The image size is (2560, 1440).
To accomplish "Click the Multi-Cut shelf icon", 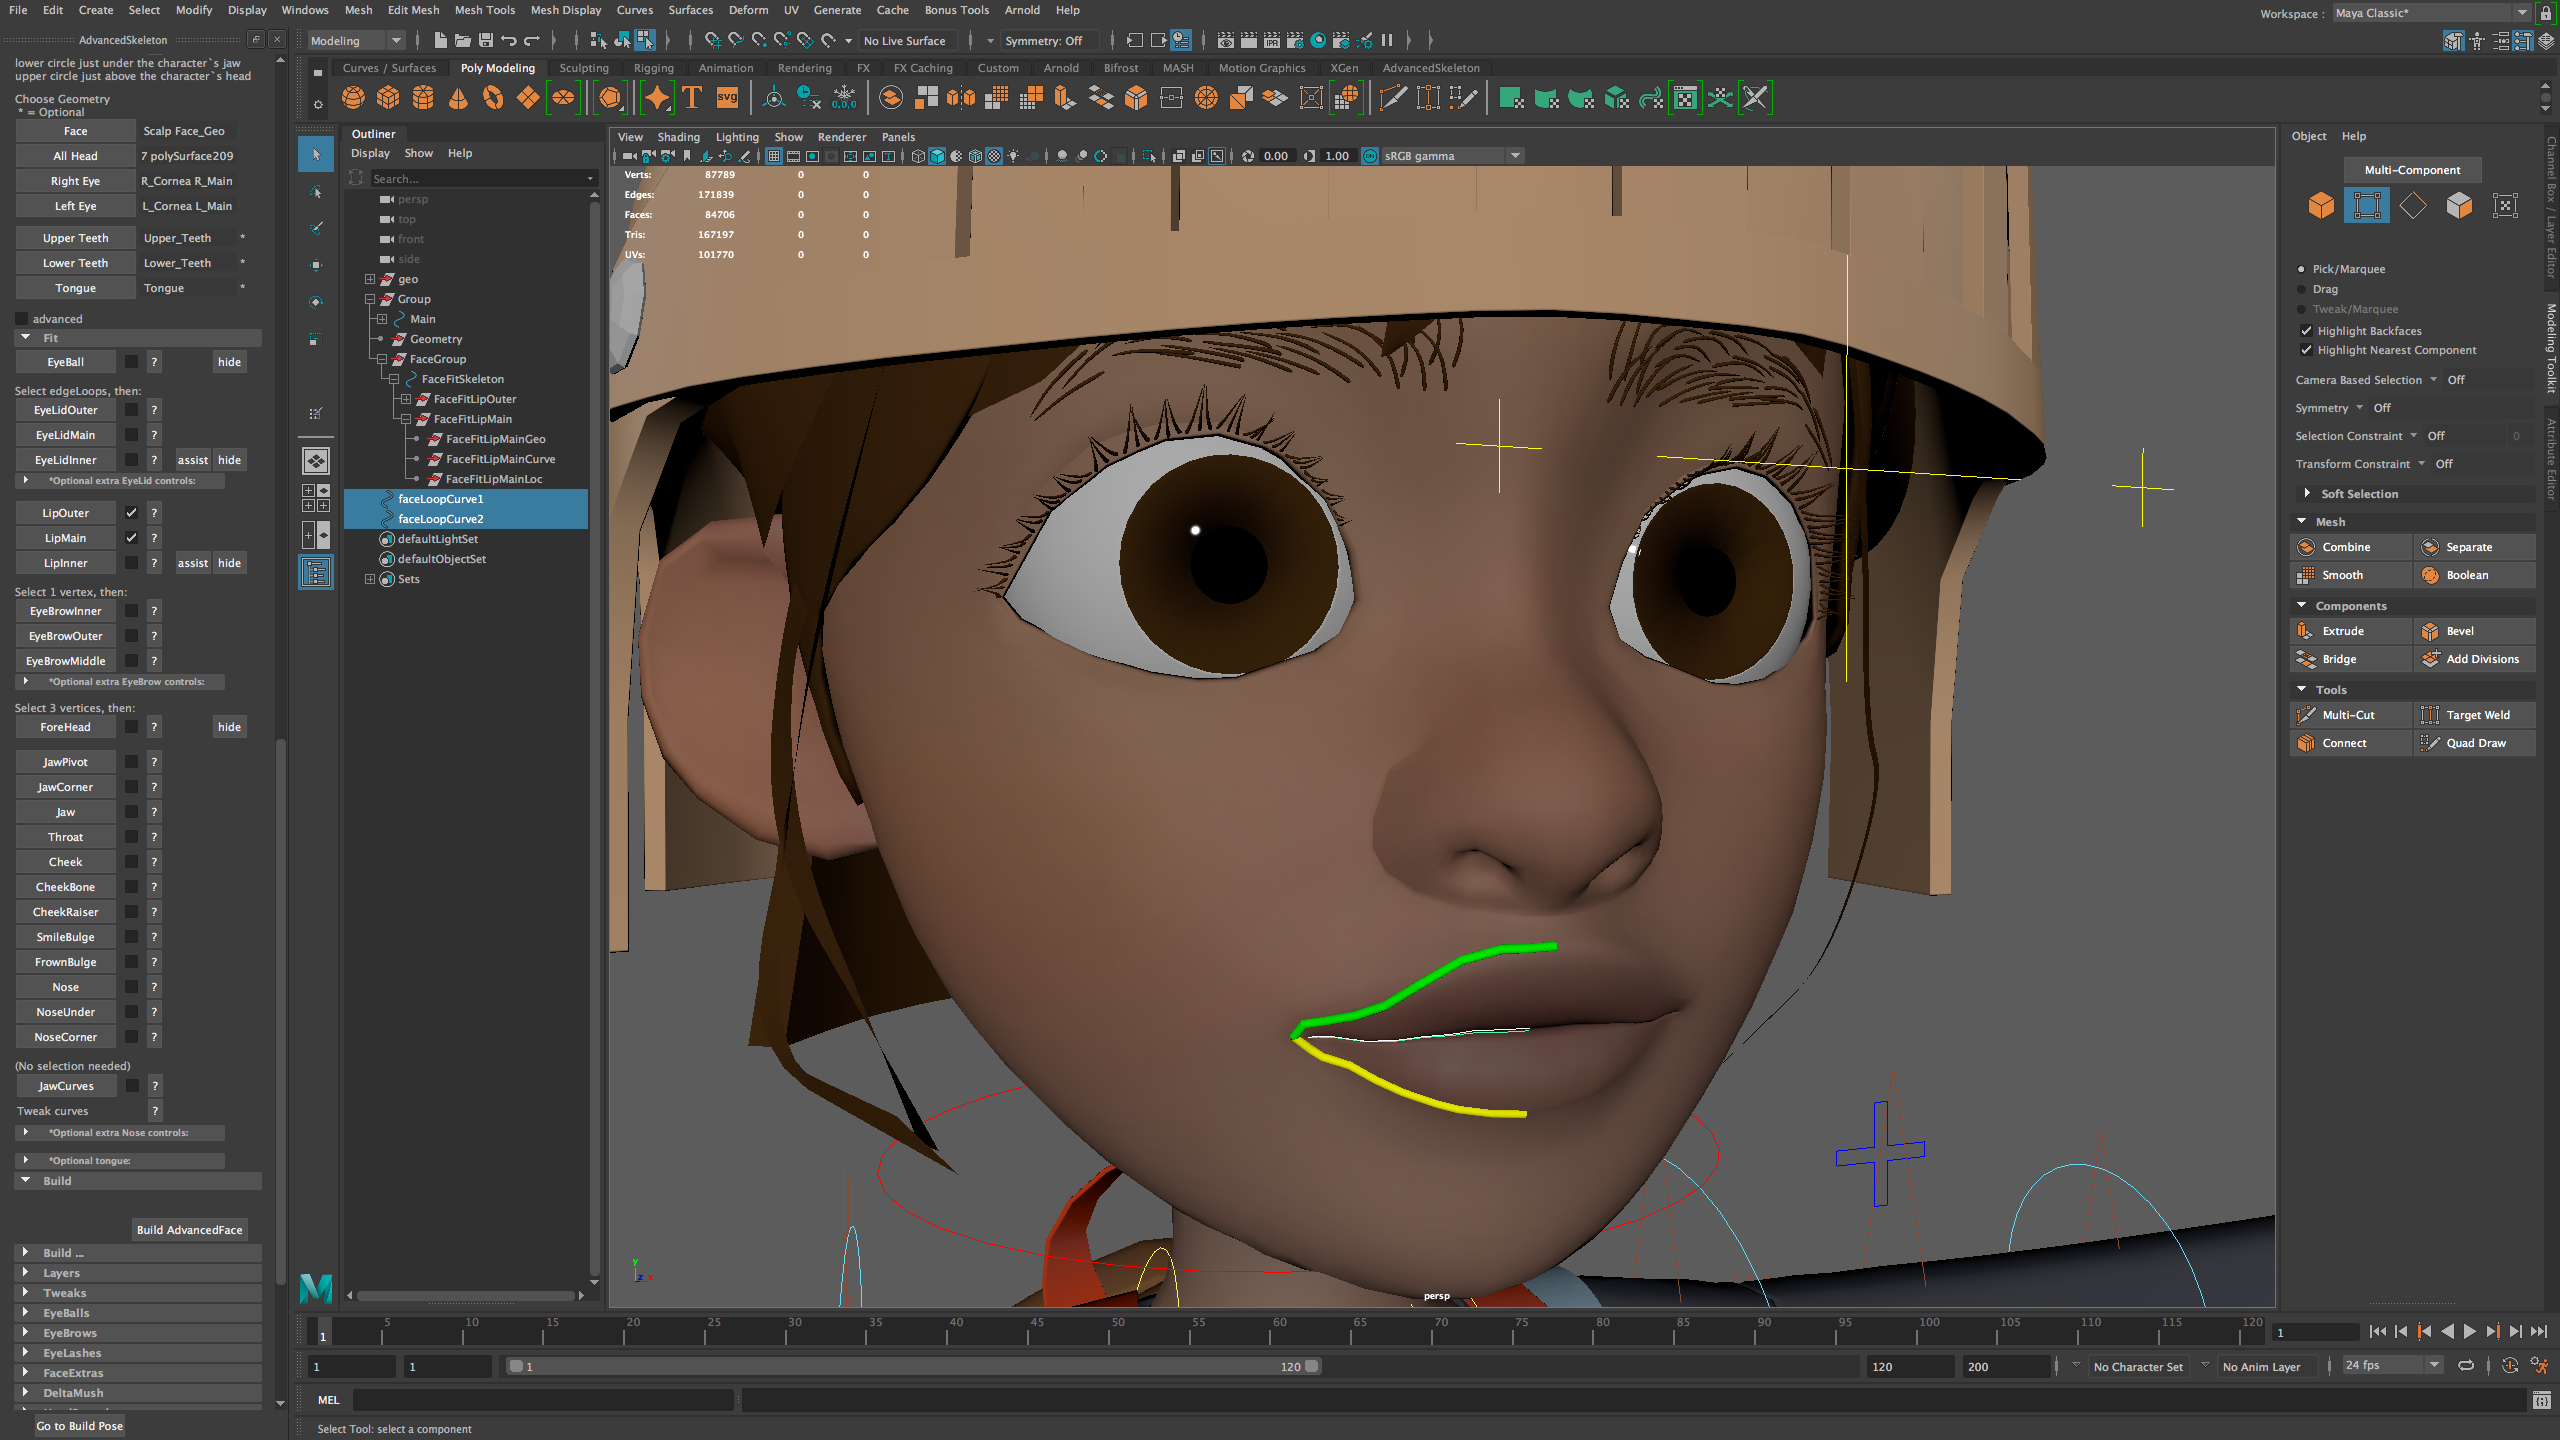I will pyautogui.click(x=1393, y=98).
